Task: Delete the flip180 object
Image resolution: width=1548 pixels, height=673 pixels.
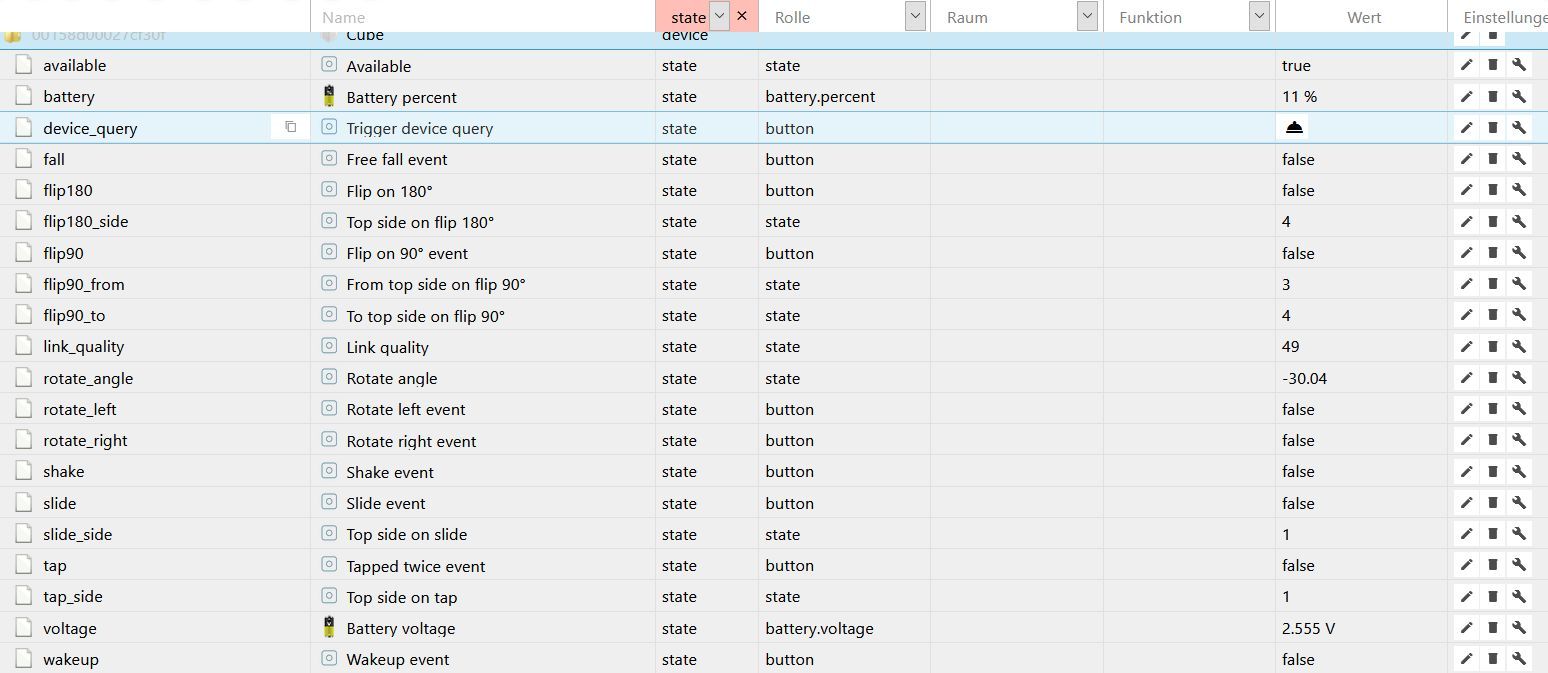Action: tap(1492, 190)
